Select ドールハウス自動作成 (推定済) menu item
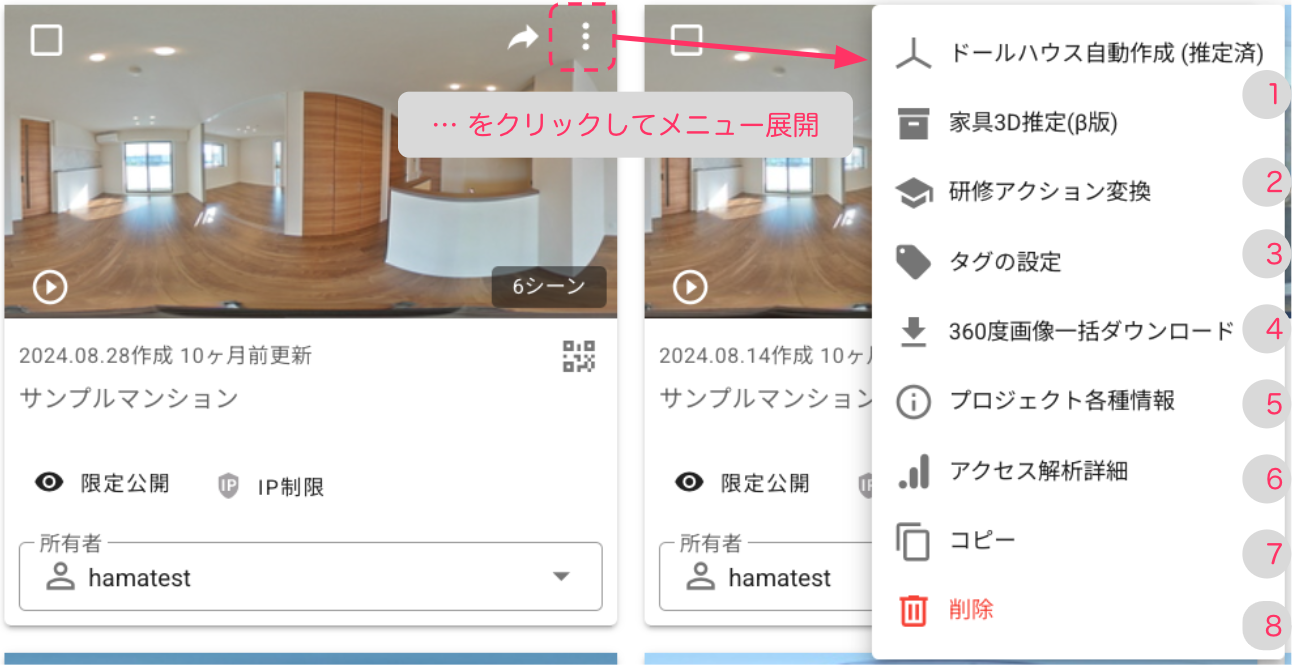 coord(1078,54)
